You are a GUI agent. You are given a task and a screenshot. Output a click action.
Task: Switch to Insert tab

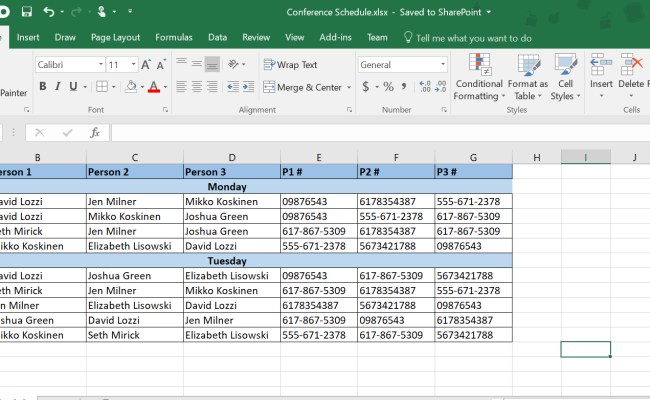point(28,37)
